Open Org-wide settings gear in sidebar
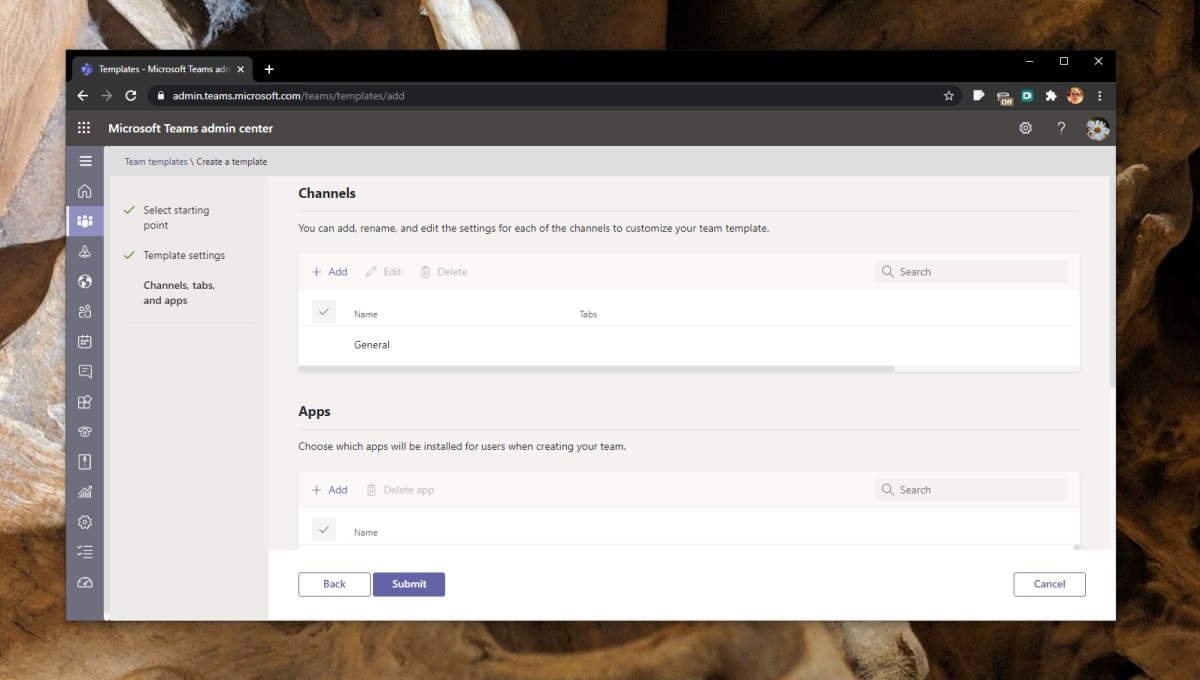Image resolution: width=1200 pixels, height=680 pixels. coord(85,522)
